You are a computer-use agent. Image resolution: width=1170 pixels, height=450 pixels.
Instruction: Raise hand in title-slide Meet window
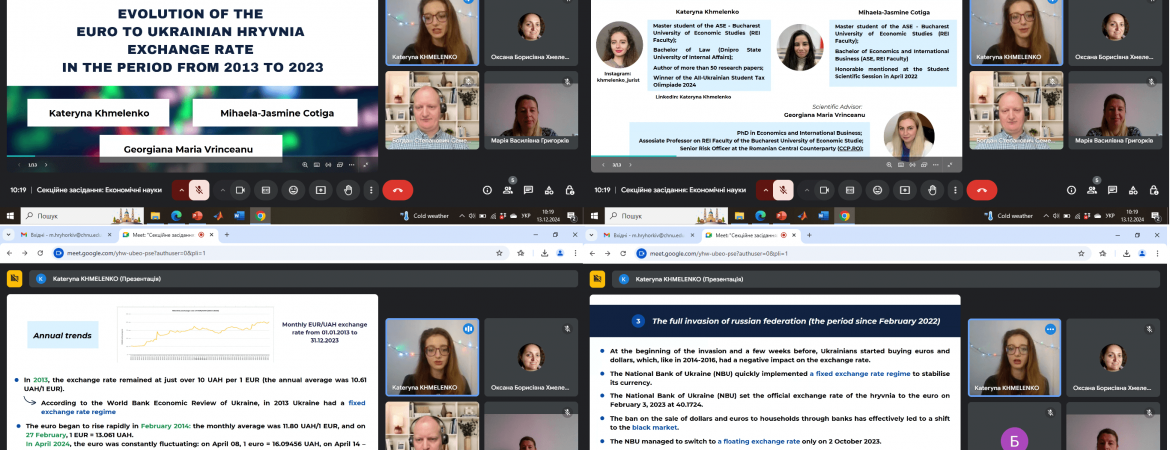(348, 190)
